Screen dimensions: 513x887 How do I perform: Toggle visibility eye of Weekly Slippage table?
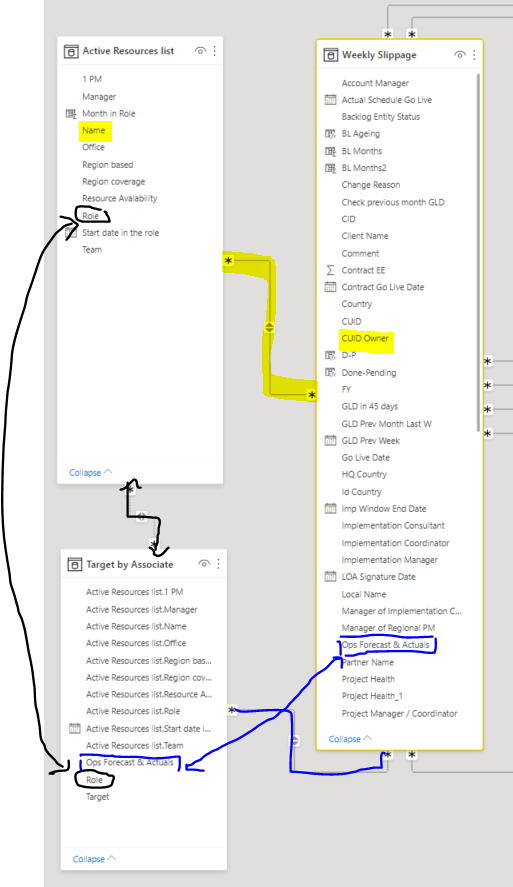(x=460, y=55)
